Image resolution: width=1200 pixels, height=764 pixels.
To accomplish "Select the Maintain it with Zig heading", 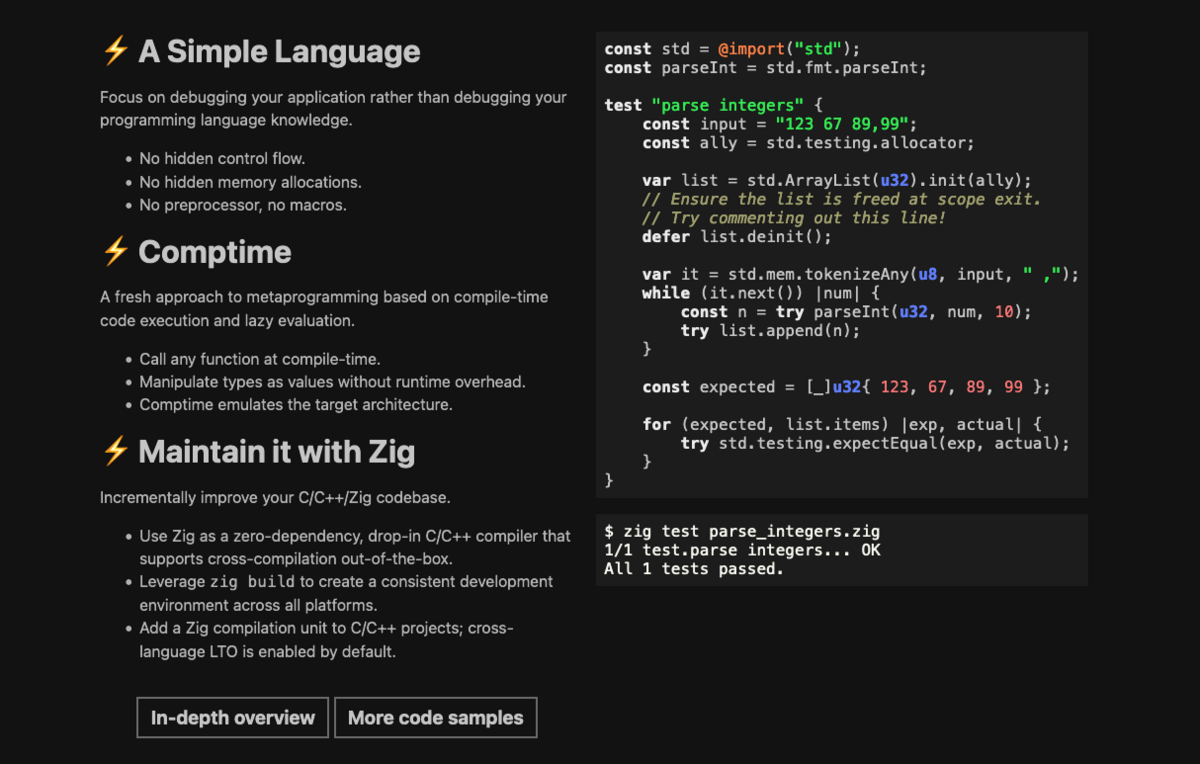I will click(x=276, y=452).
